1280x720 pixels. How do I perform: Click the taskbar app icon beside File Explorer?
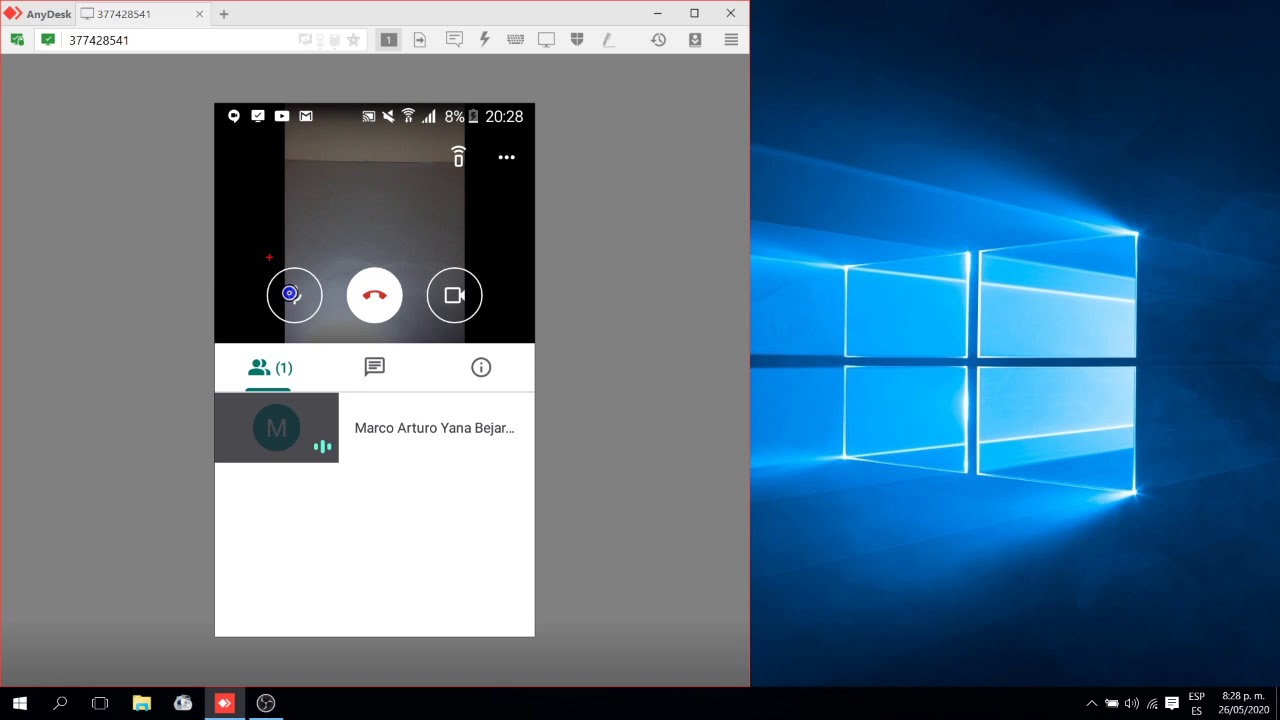(x=183, y=703)
